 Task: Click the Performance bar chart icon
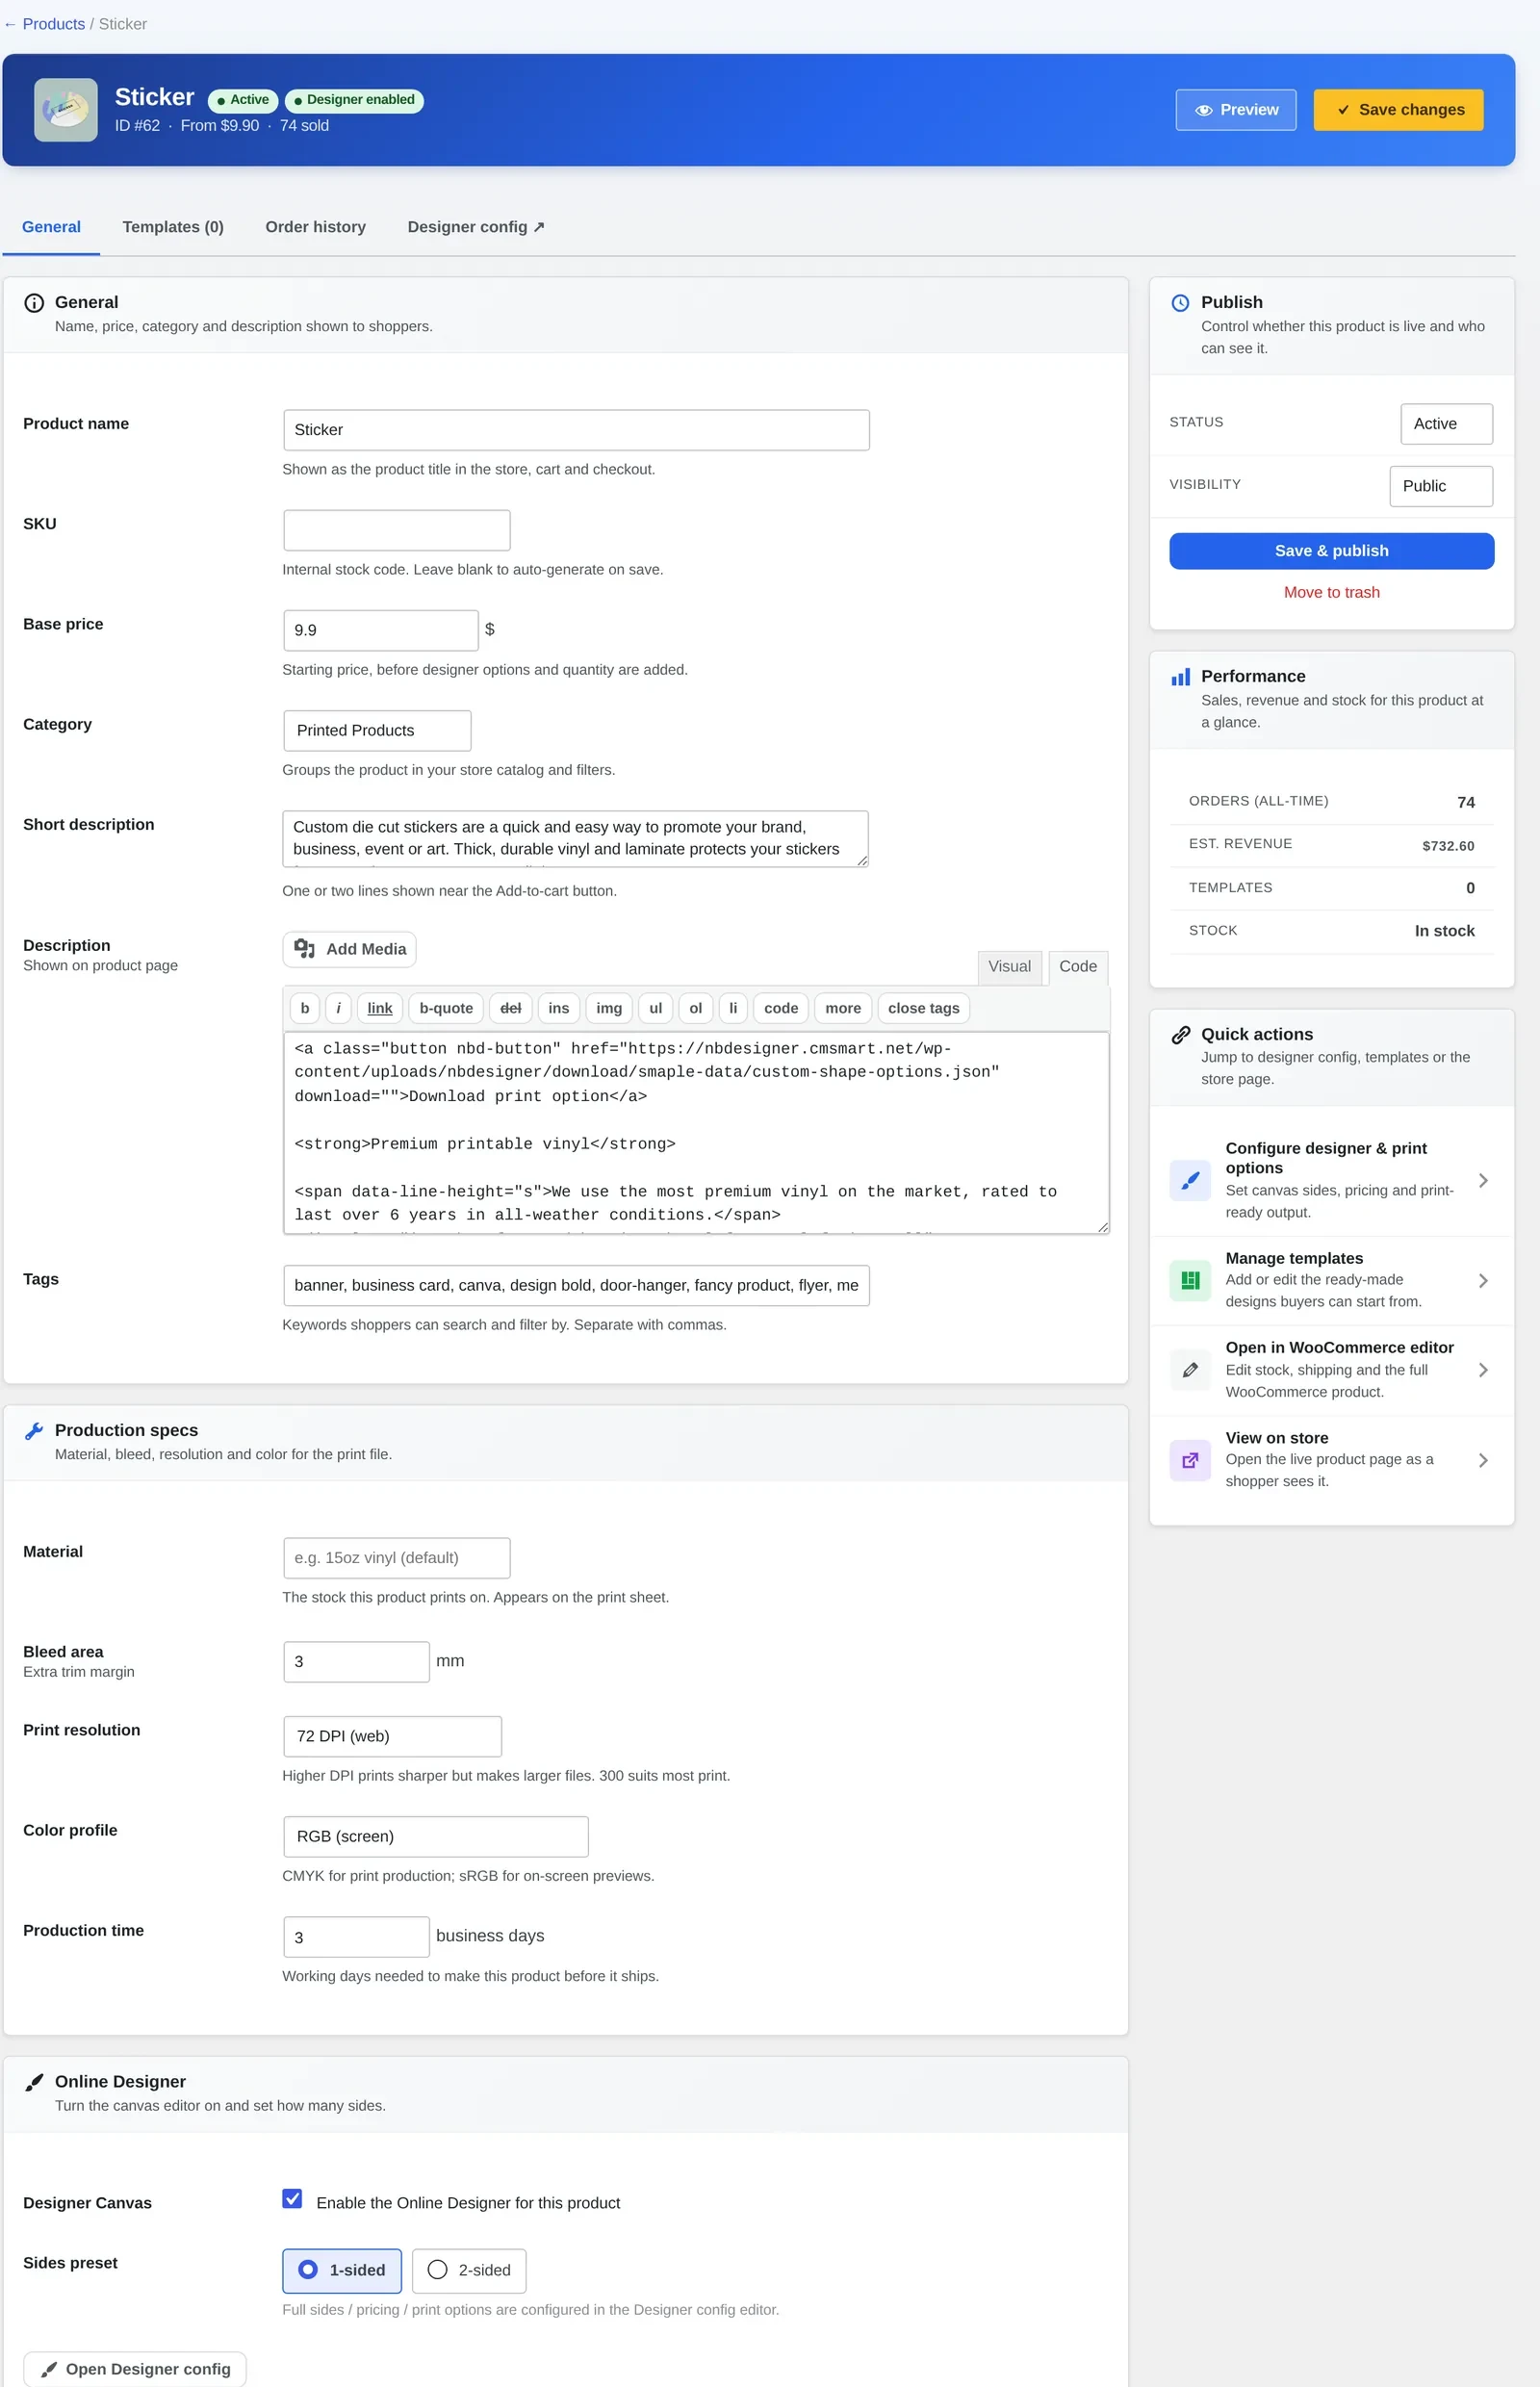(x=1180, y=677)
